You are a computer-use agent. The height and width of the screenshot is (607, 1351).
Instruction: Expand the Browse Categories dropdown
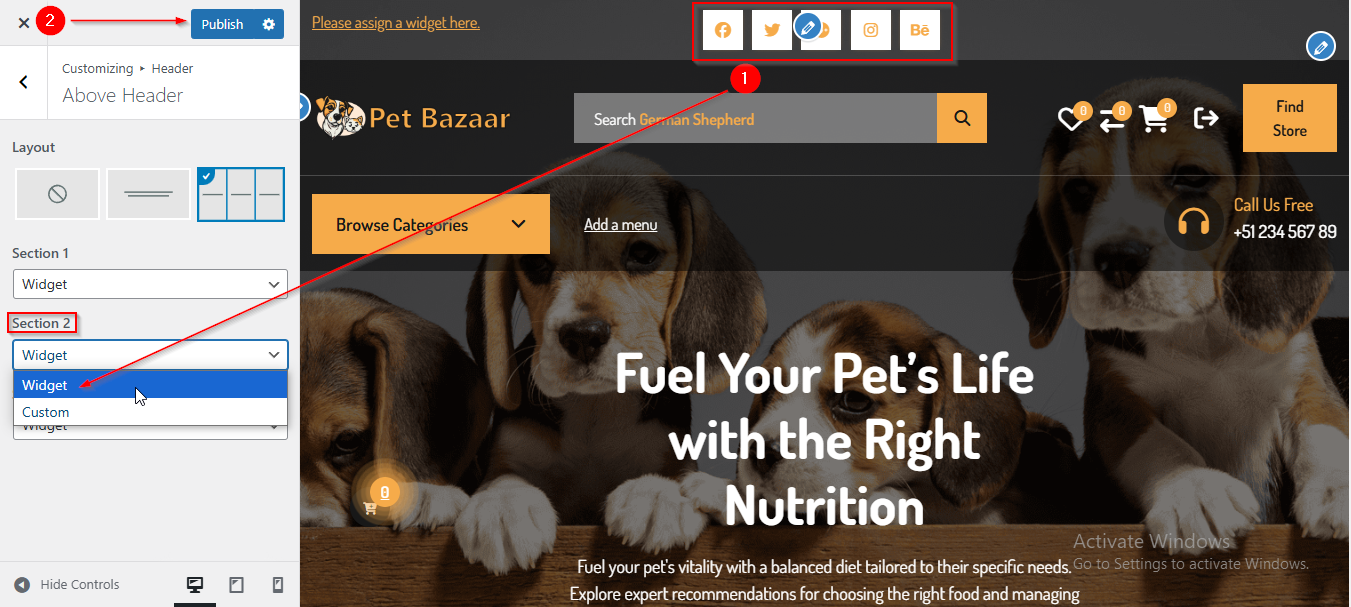point(431,224)
